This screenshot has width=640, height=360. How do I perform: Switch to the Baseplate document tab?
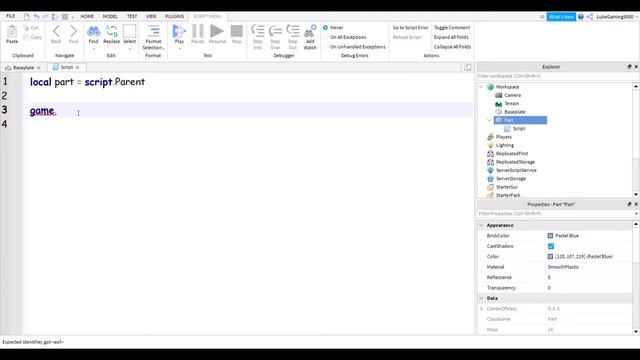coord(23,67)
